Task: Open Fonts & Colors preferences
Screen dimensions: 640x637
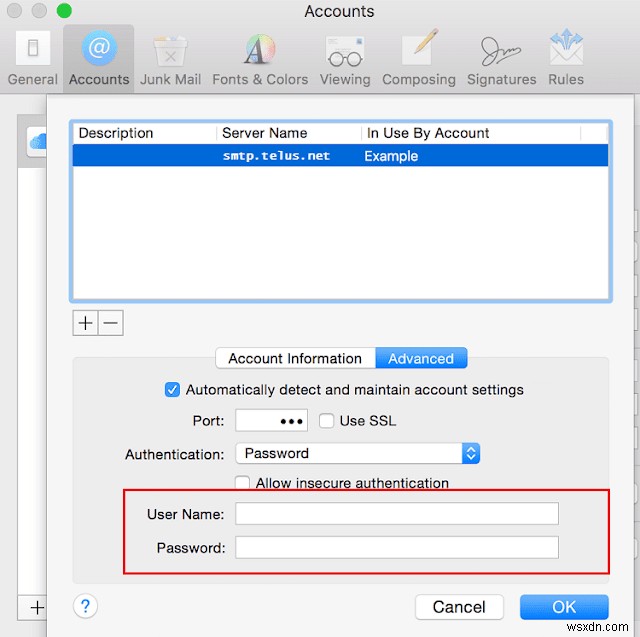Action: [260, 58]
